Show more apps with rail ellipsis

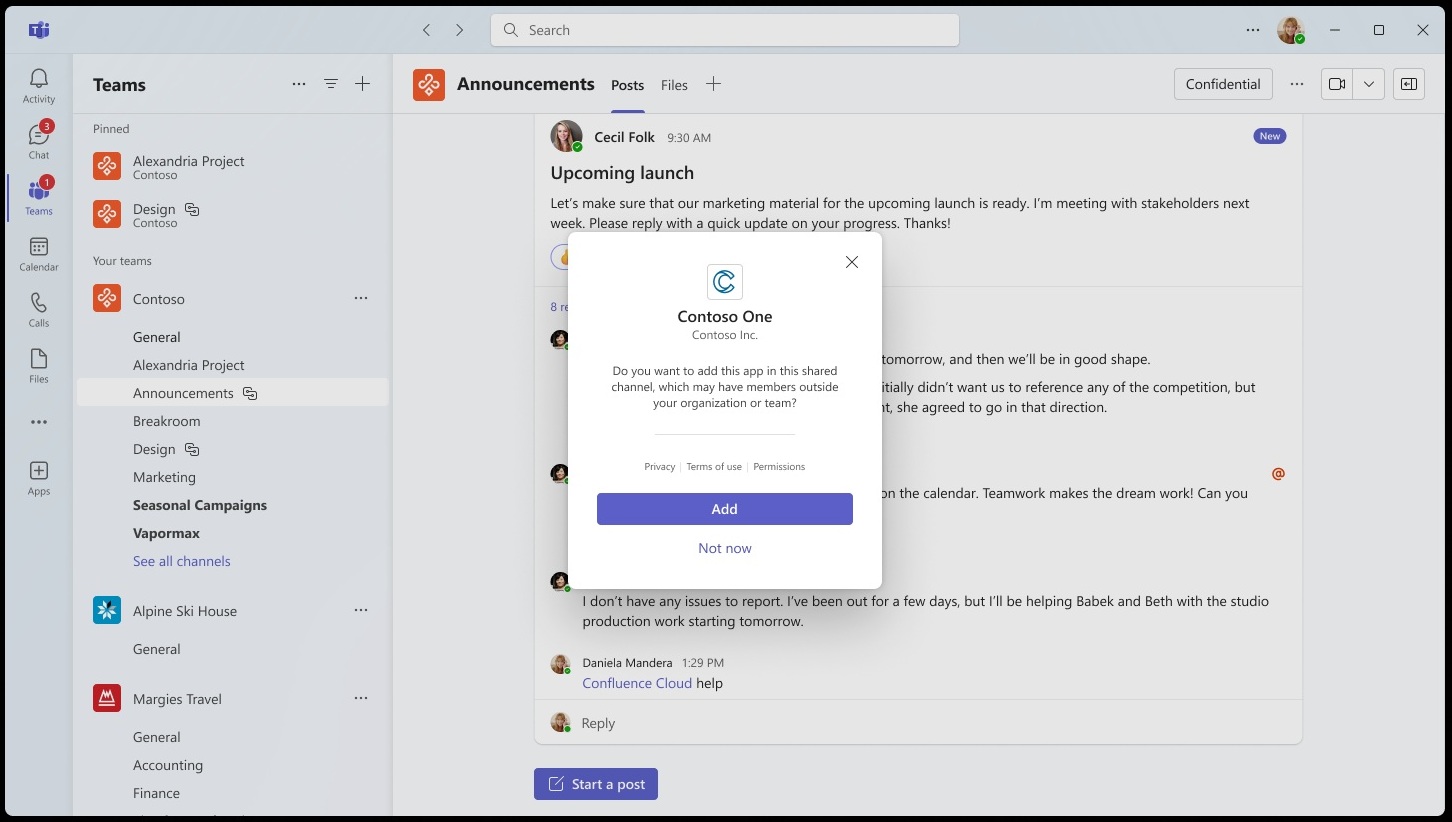pyautogui.click(x=39, y=422)
